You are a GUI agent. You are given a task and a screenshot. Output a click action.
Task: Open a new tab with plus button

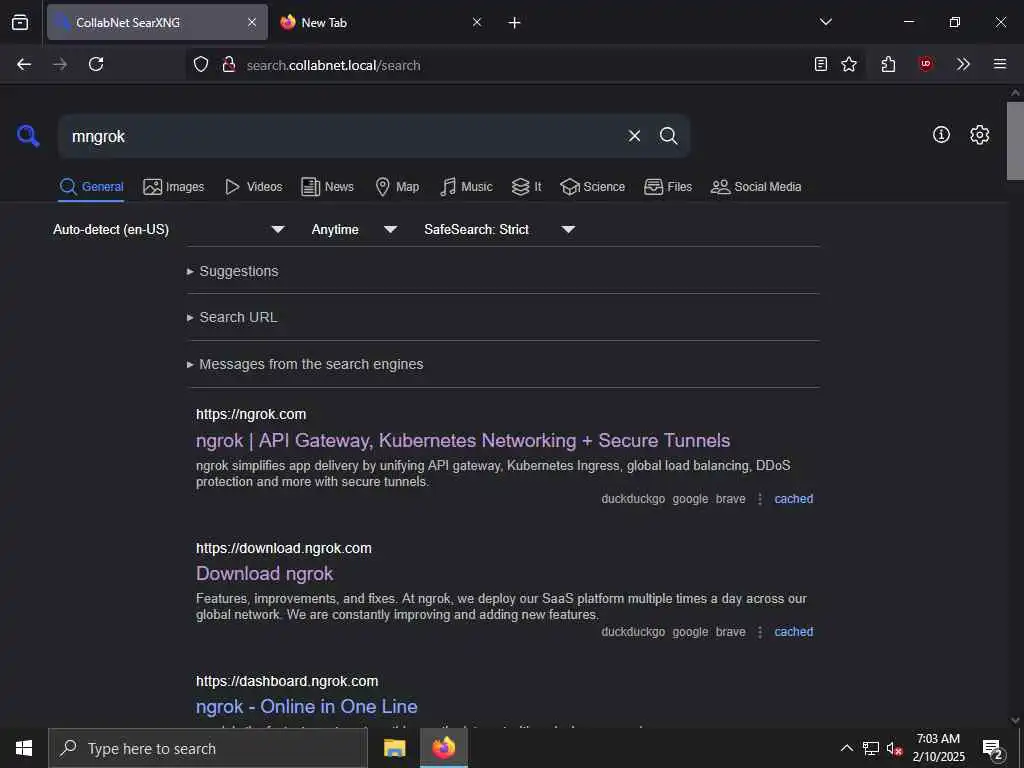(x=515, y=23)
